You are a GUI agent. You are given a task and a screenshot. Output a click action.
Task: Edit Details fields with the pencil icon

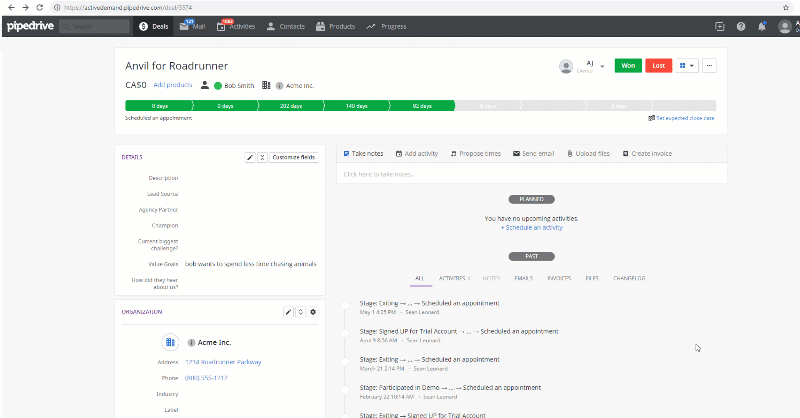(250, 157)
